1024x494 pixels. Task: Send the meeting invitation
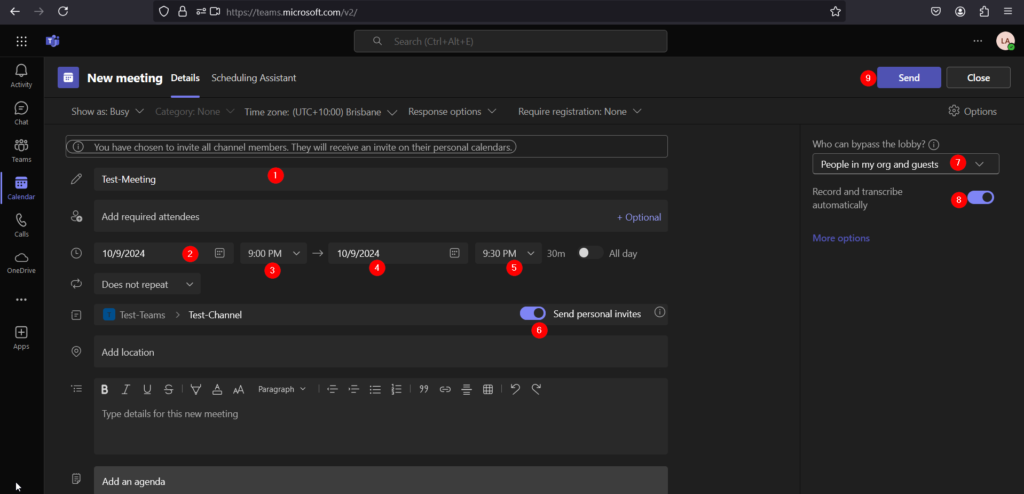[909, 77]
